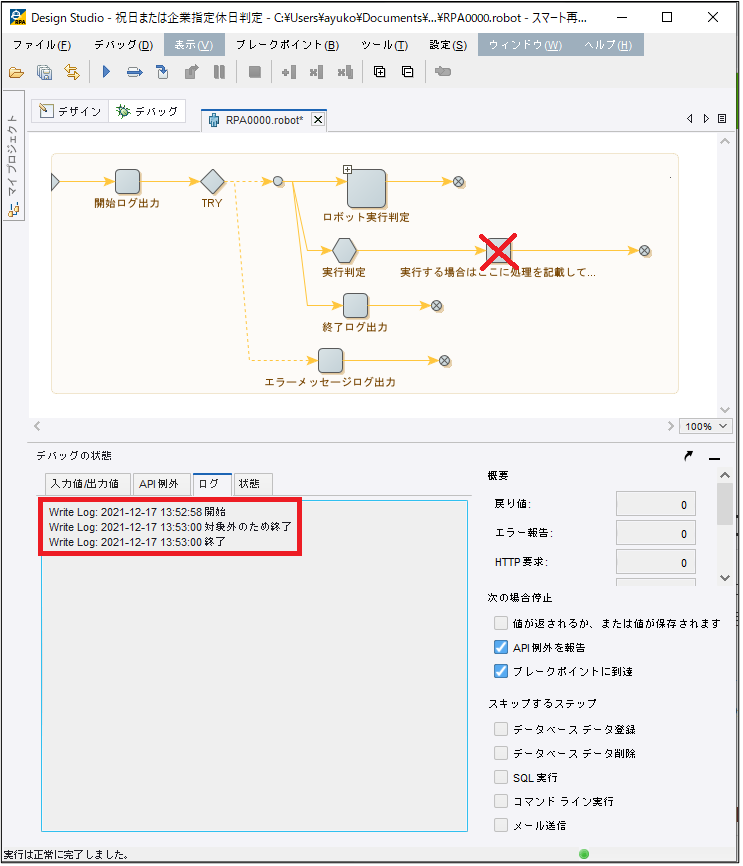The height and width of the screenshot is (866, 743).
Task: Click the open folder toolbar icon
Action: point(16,72)
